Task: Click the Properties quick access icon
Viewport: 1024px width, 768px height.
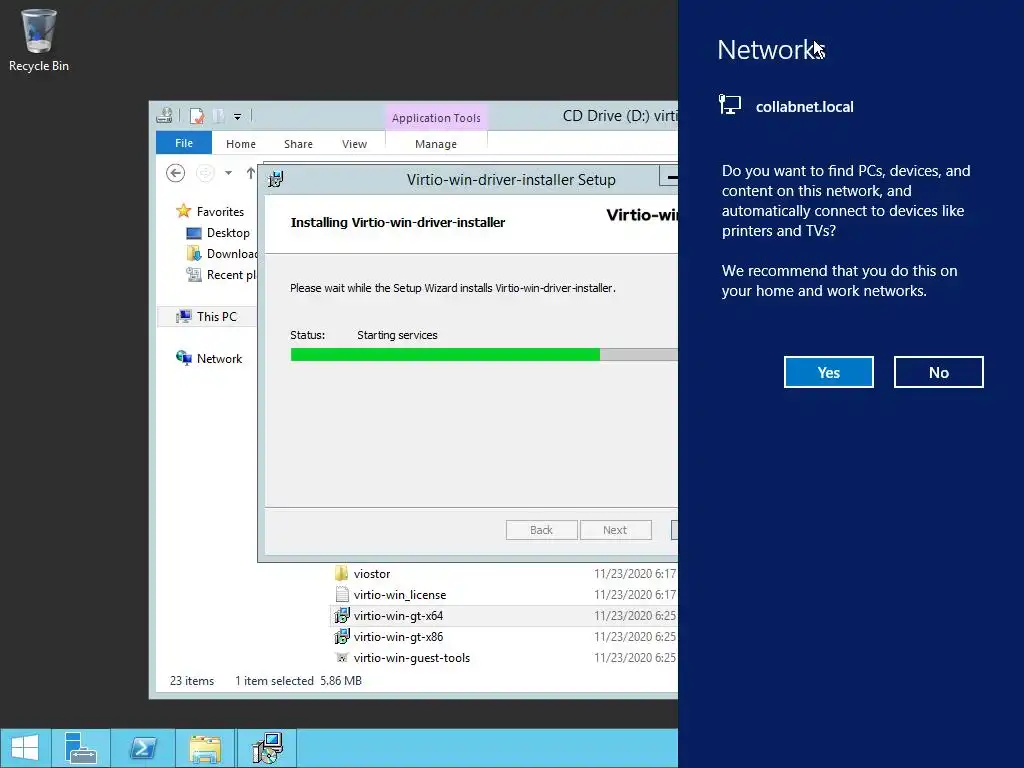Action: [197, 116]
